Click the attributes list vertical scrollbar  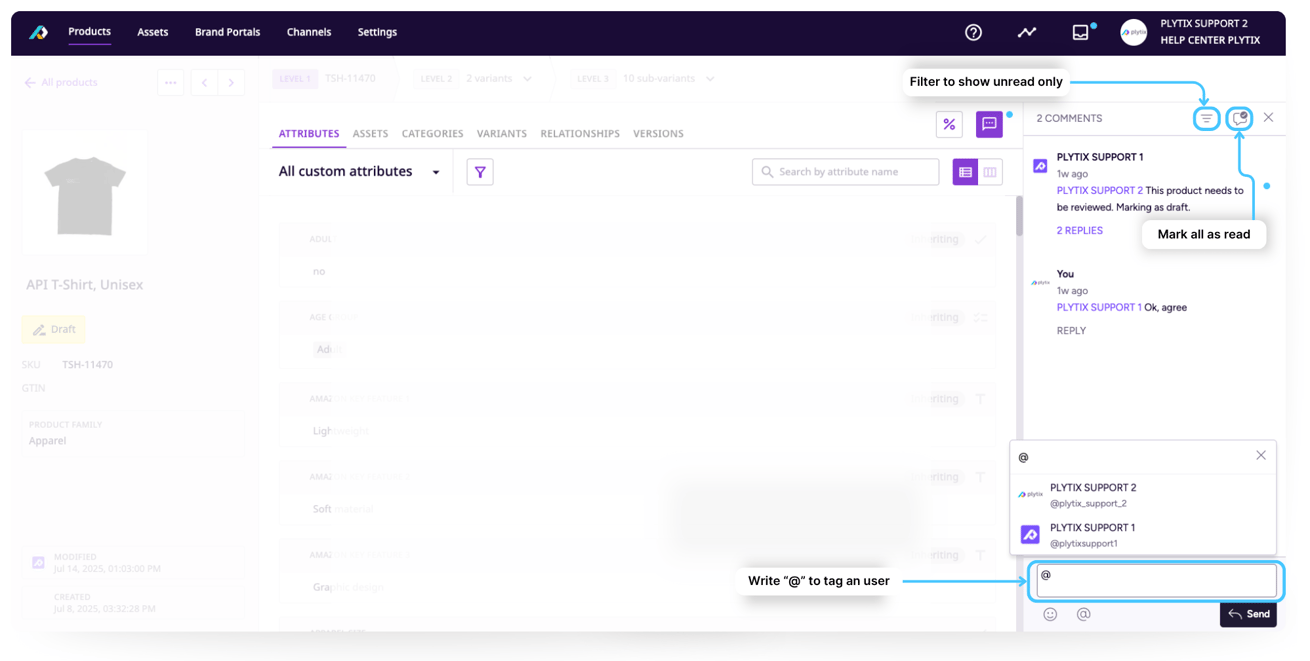coord(1019,216)
